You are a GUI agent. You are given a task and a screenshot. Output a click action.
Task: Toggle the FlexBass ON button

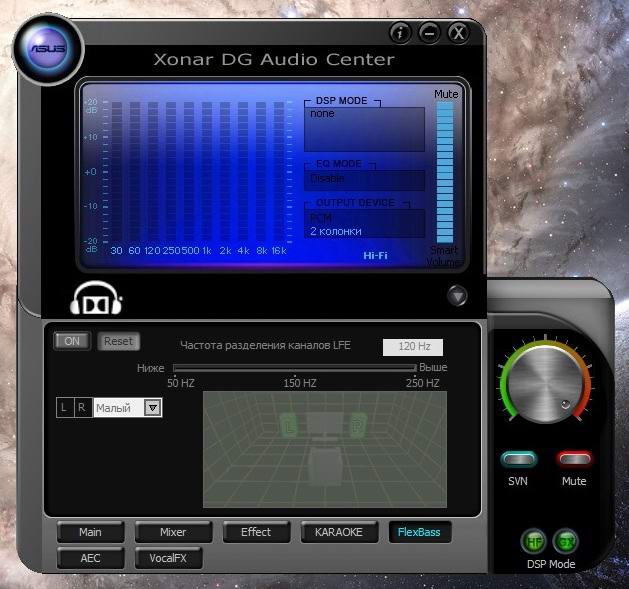point(71,341)
